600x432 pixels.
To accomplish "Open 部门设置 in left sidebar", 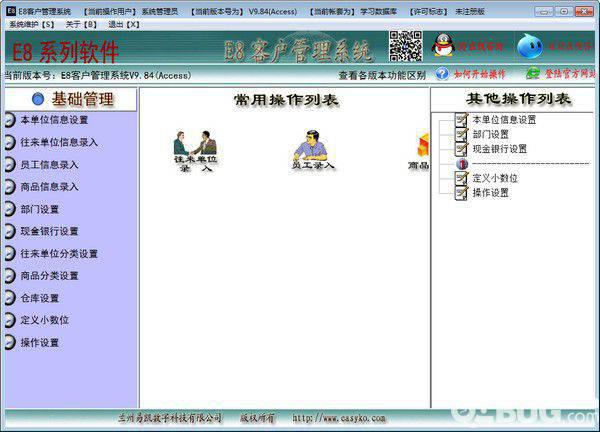I will [x=40, y=209].
